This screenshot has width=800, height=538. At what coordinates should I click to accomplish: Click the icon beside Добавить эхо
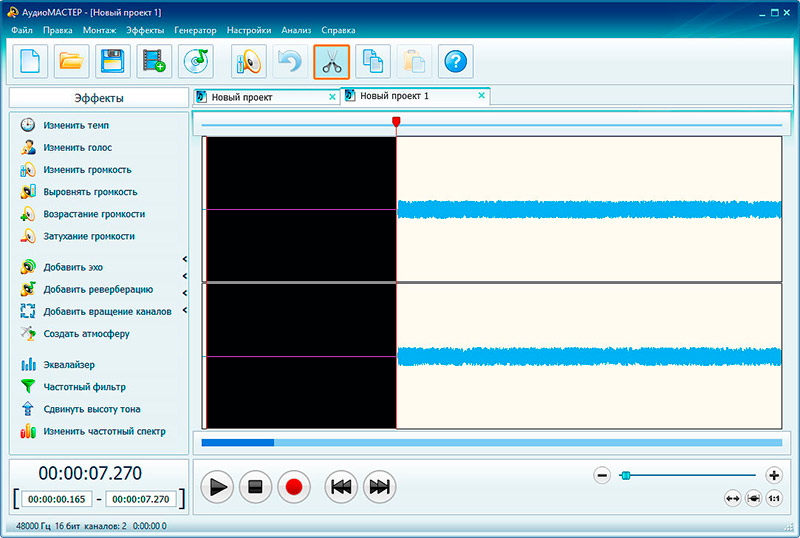pyautogui.click(x=28, y=267)
